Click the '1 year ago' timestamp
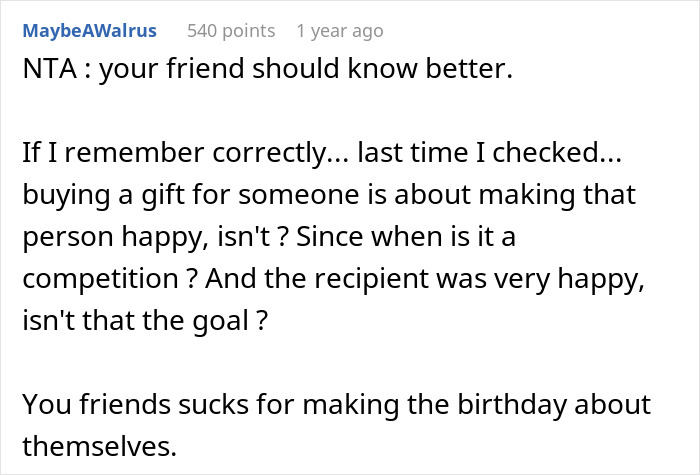 coord(339,31)
